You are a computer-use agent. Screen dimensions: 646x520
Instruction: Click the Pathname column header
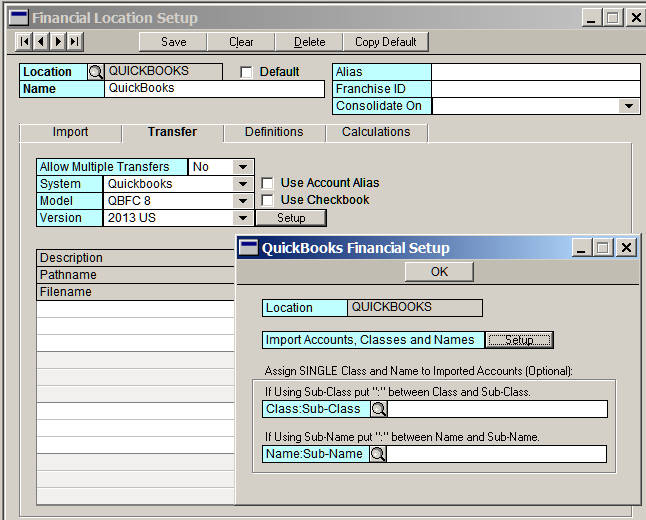click(136, 275)
